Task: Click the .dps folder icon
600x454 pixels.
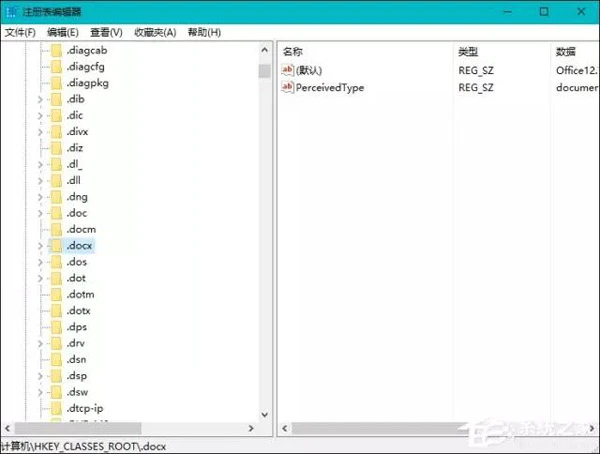Action: click(56, 327)
